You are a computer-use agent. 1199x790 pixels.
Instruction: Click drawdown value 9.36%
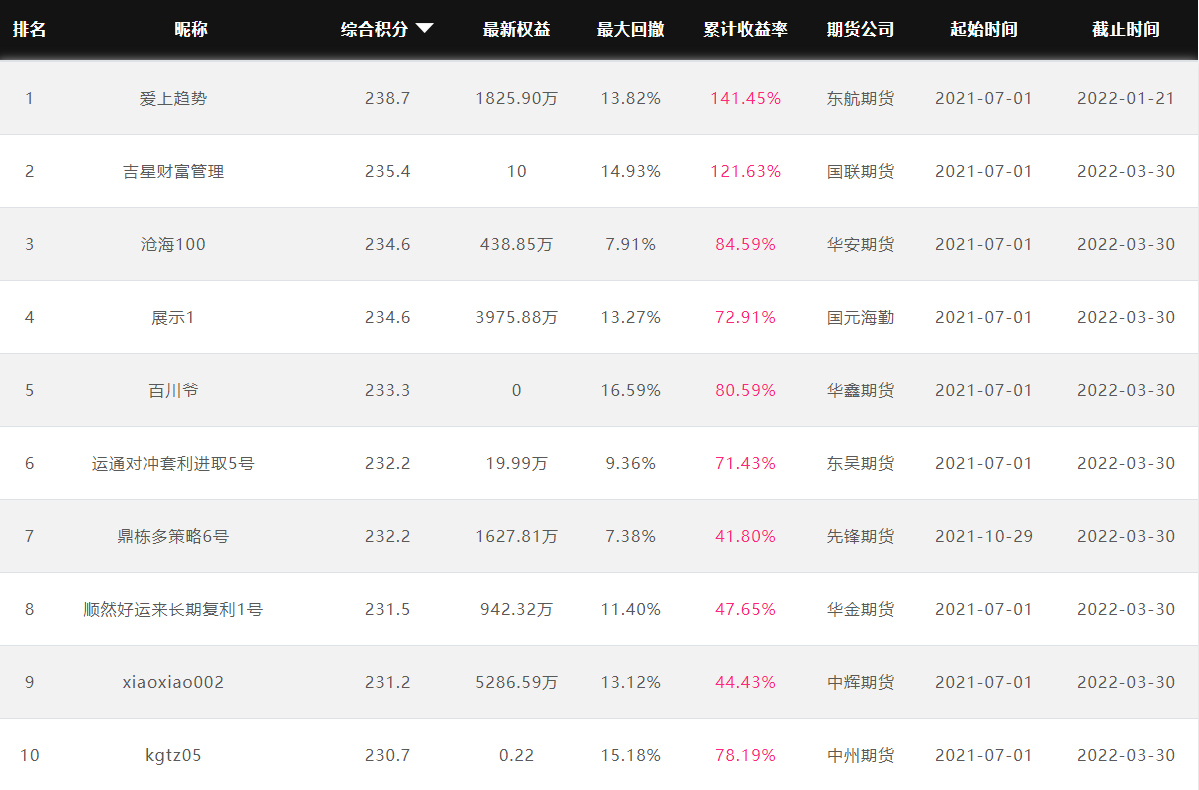pyautogui.click(x=630, y=463)
